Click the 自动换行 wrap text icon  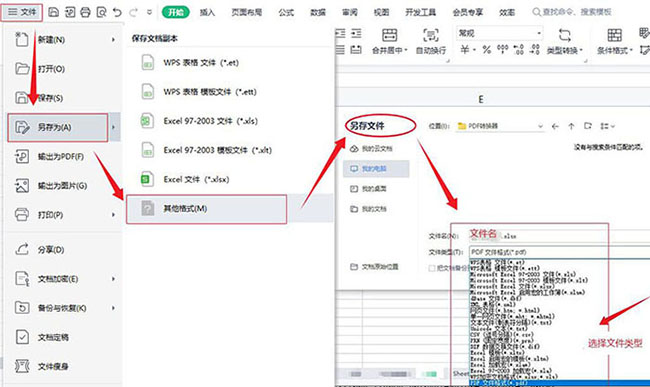pos(431,36)
